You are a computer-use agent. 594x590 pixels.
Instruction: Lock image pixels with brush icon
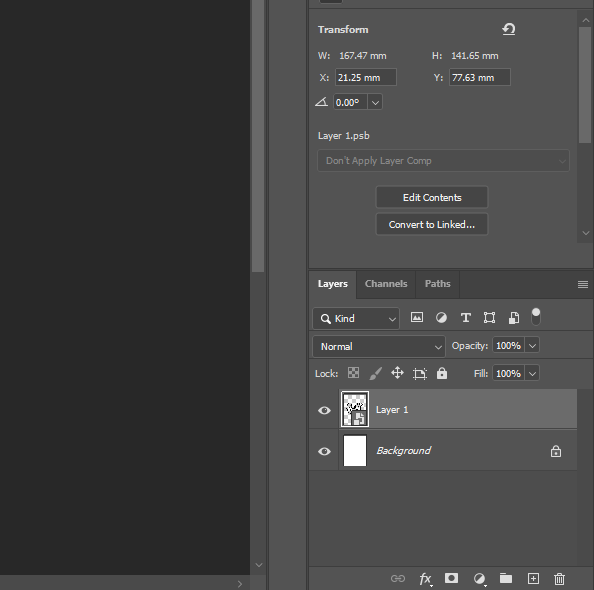point(375,373)
